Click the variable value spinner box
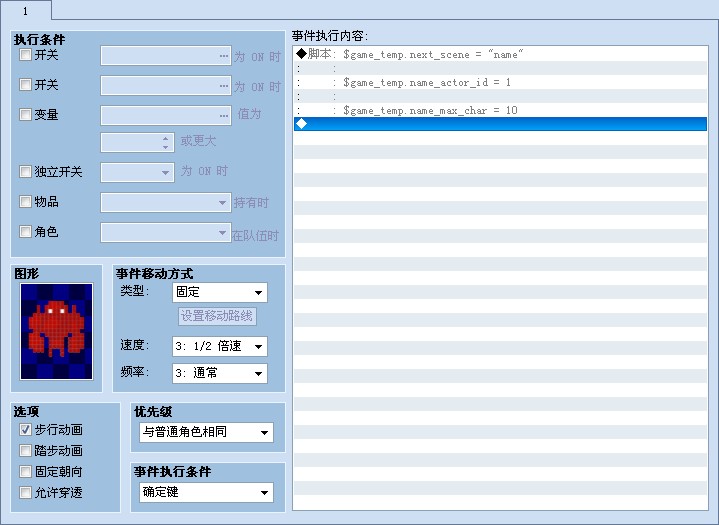Image resolution: width=719 pixels, height=525 pixels. pyautogui.click(x=137, y=143)
